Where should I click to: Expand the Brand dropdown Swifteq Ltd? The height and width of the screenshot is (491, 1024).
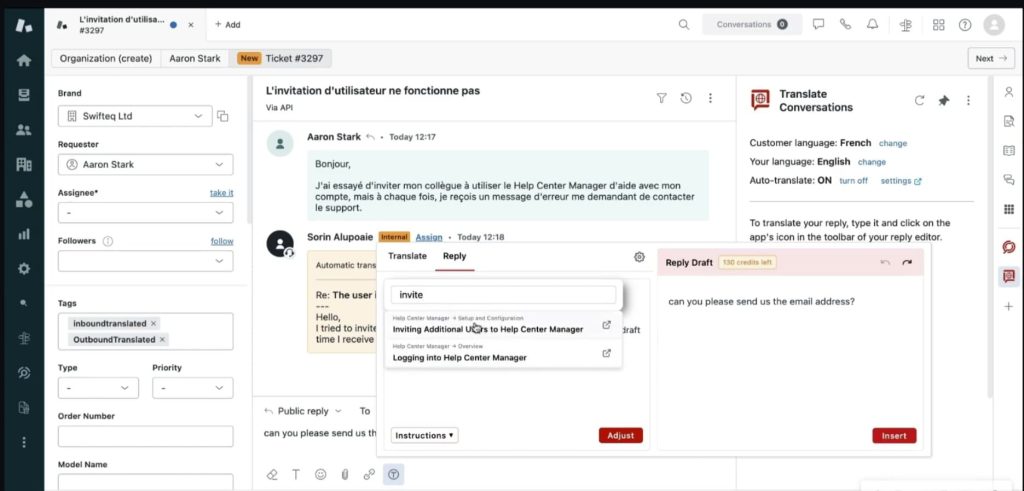coord(135,116)
